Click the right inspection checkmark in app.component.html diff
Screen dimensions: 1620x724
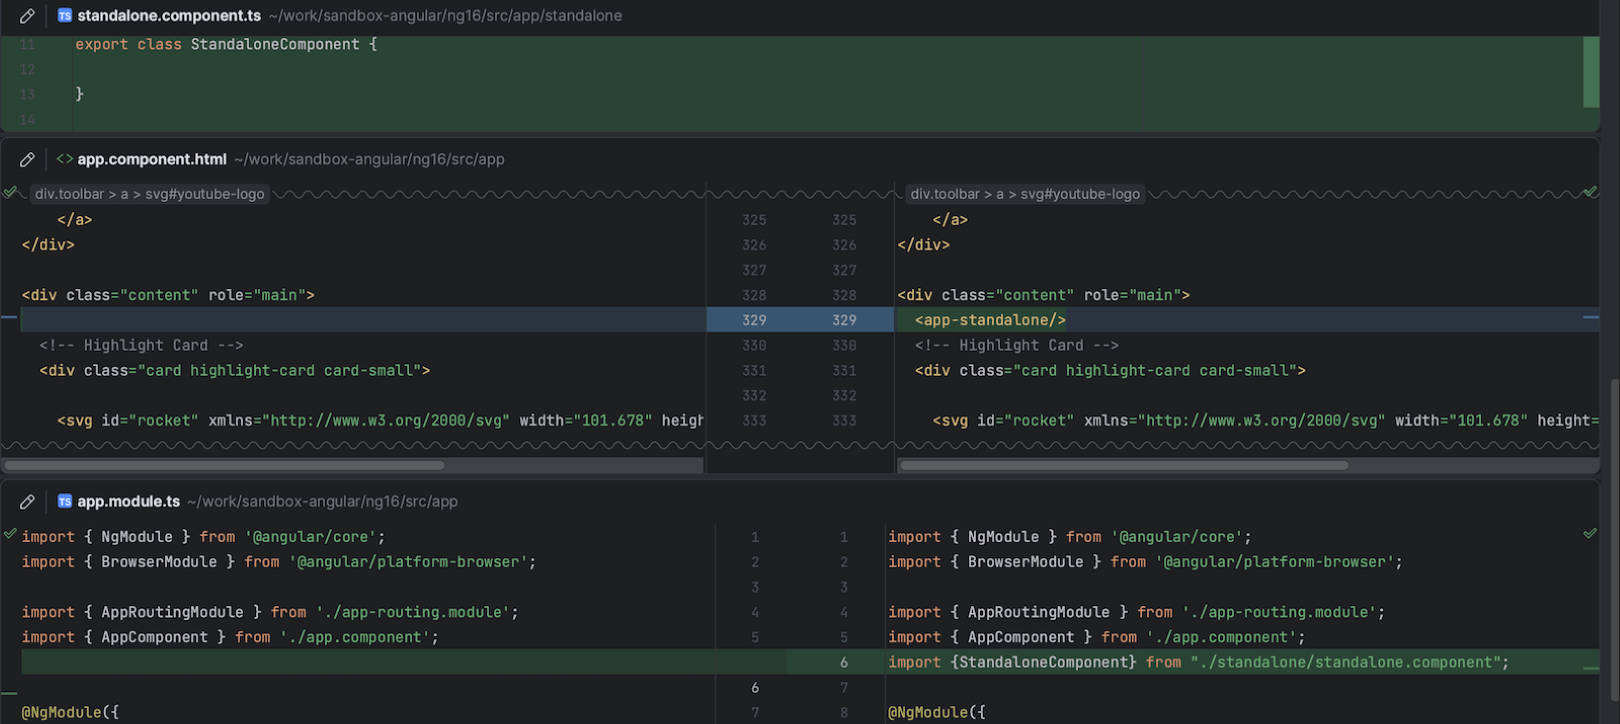(1590, 192)
